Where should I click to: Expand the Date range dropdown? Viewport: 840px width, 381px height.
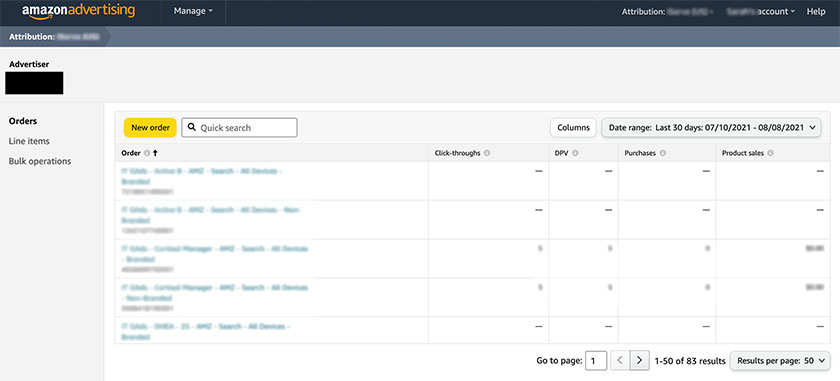[711, 128]
